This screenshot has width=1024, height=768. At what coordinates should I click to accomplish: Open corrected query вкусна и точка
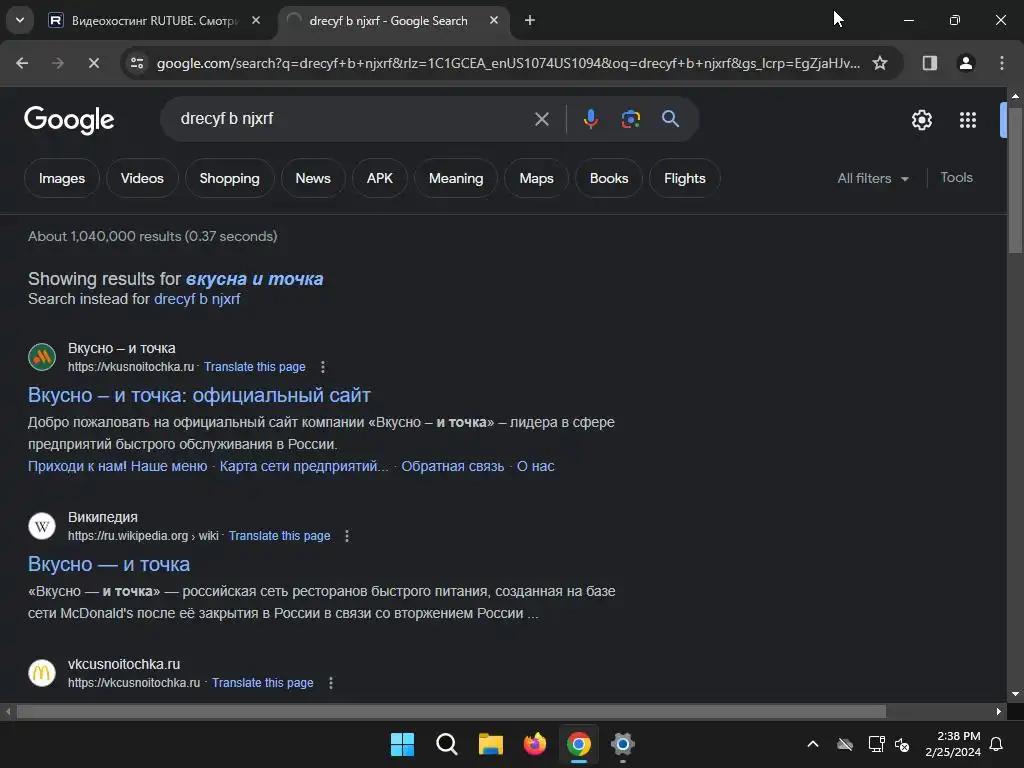(254, 279)
